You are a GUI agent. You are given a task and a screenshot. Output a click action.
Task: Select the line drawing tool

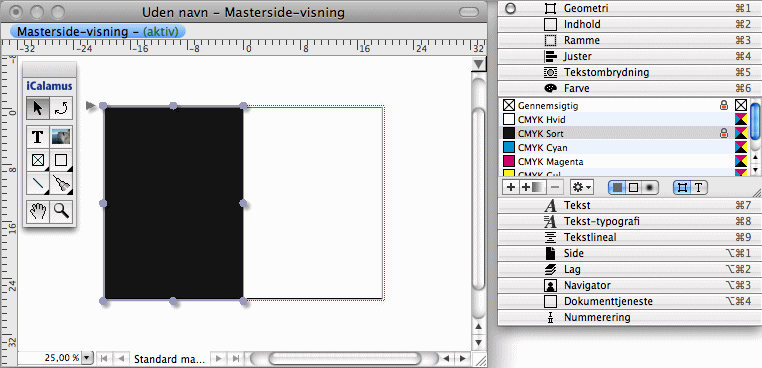point(38,184)
